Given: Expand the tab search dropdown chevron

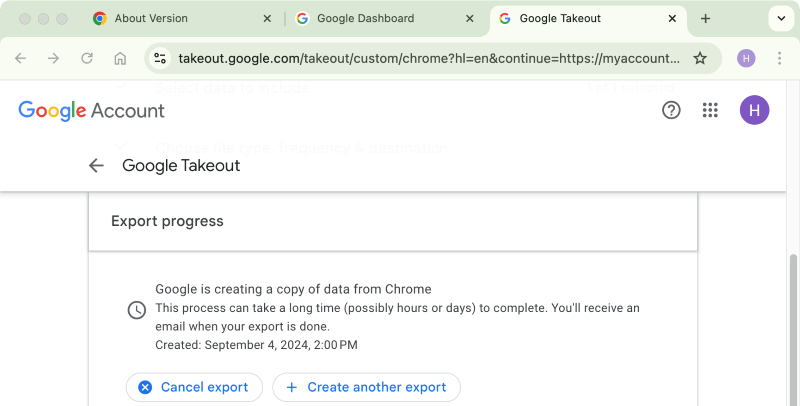Looking at the screenshot, I should 781,18.
